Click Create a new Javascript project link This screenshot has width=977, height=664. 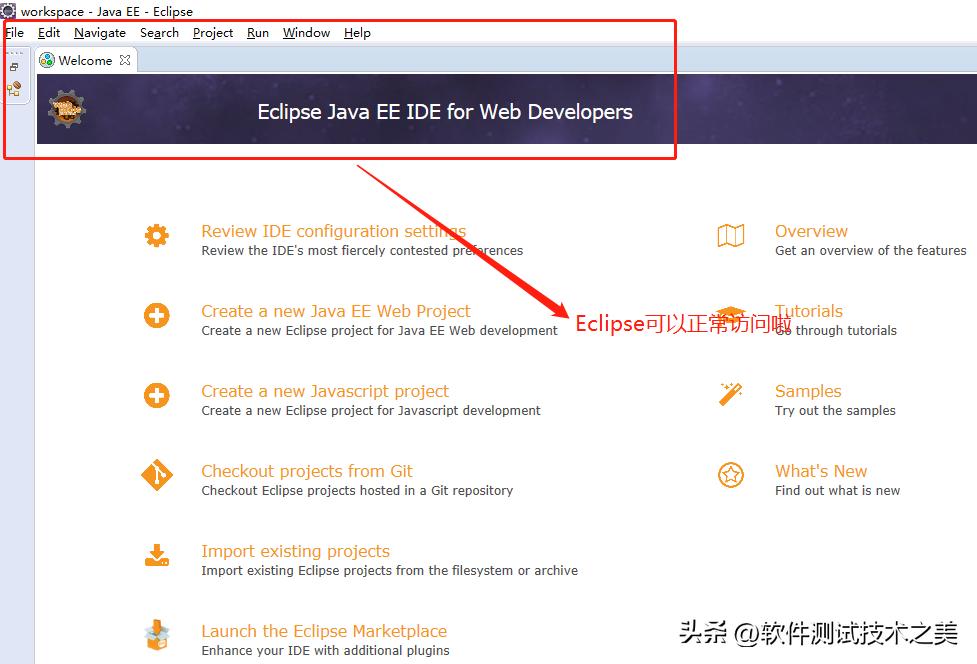[x=325, y=391]
